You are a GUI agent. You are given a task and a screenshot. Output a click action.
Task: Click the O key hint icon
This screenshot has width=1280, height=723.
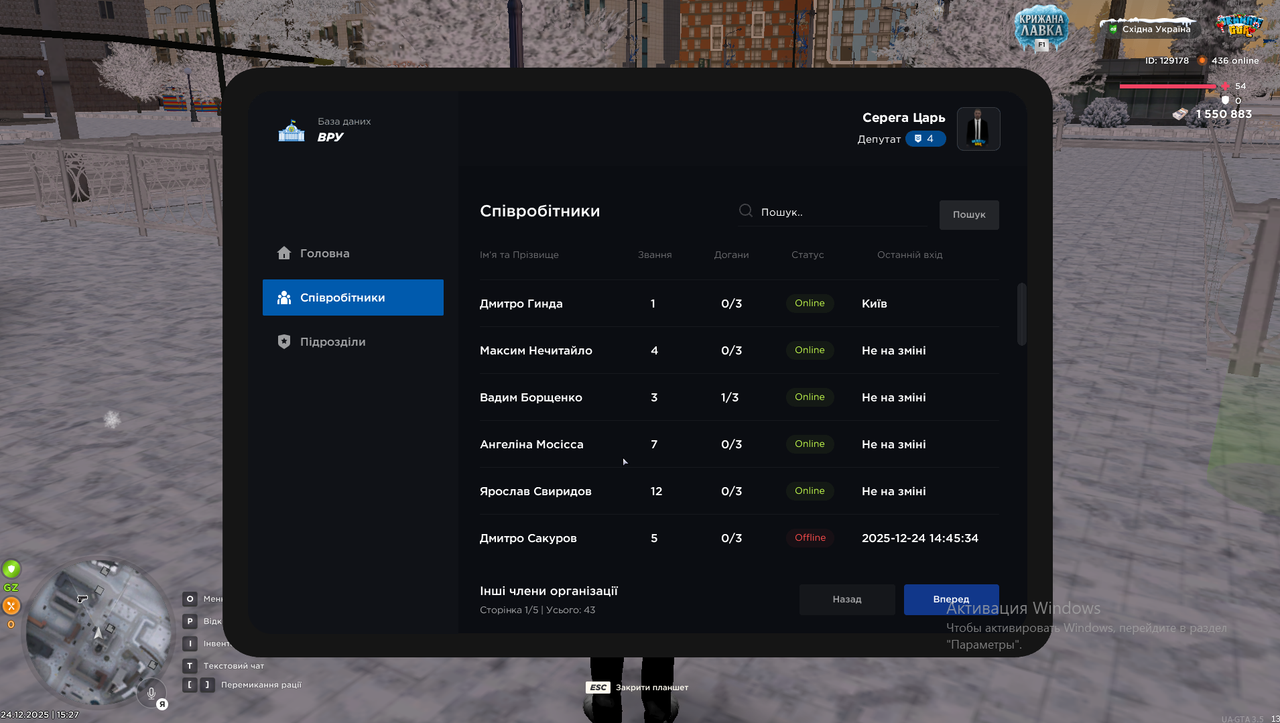pos(190,599)
